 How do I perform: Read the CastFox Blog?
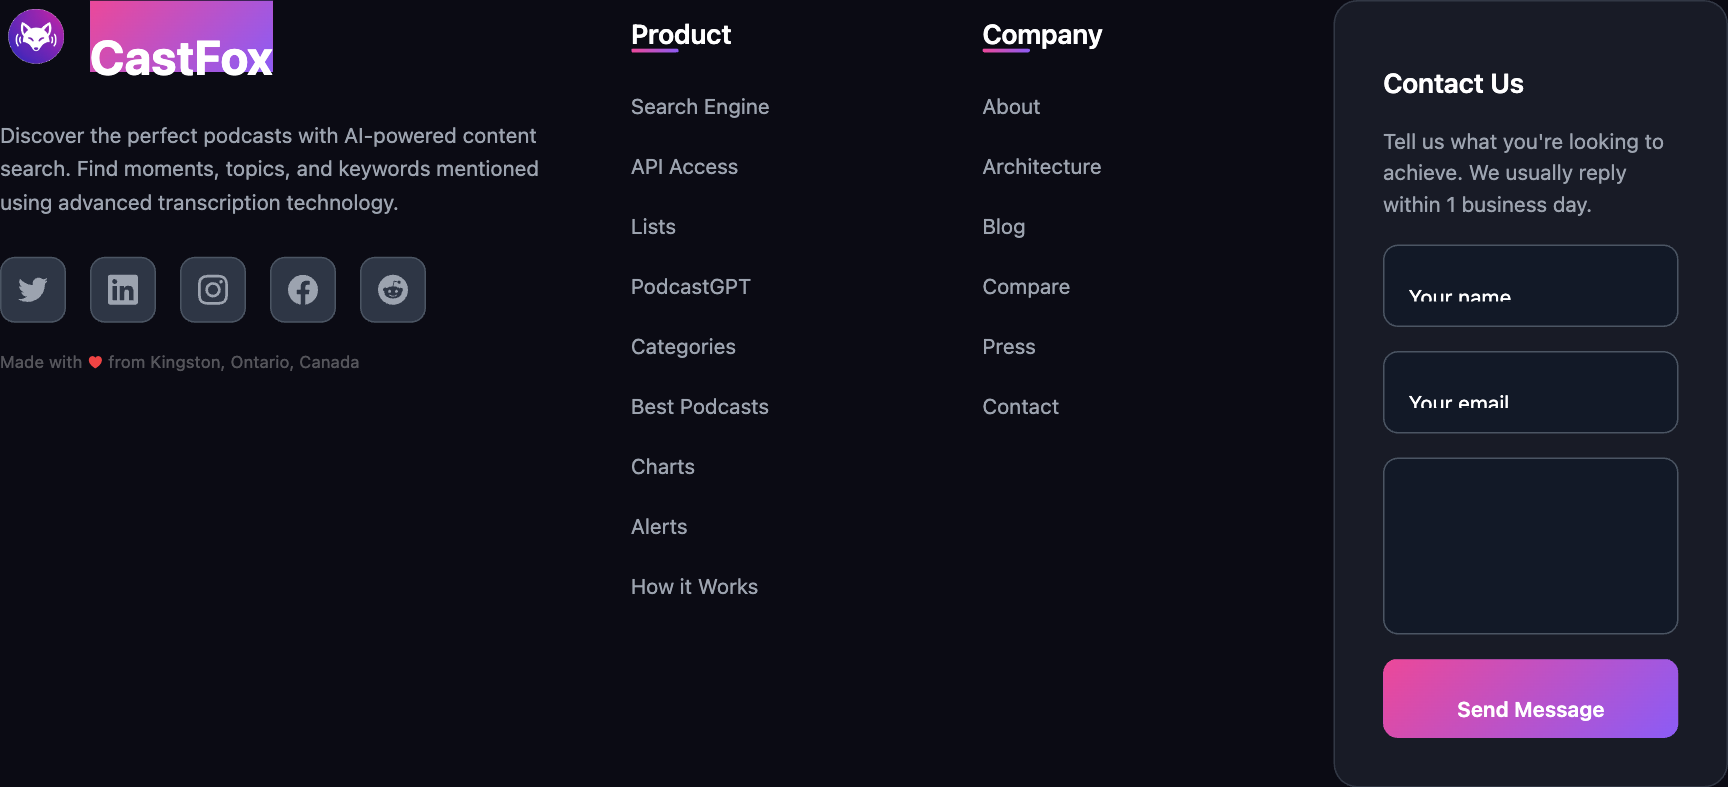tap(1003, 227)
